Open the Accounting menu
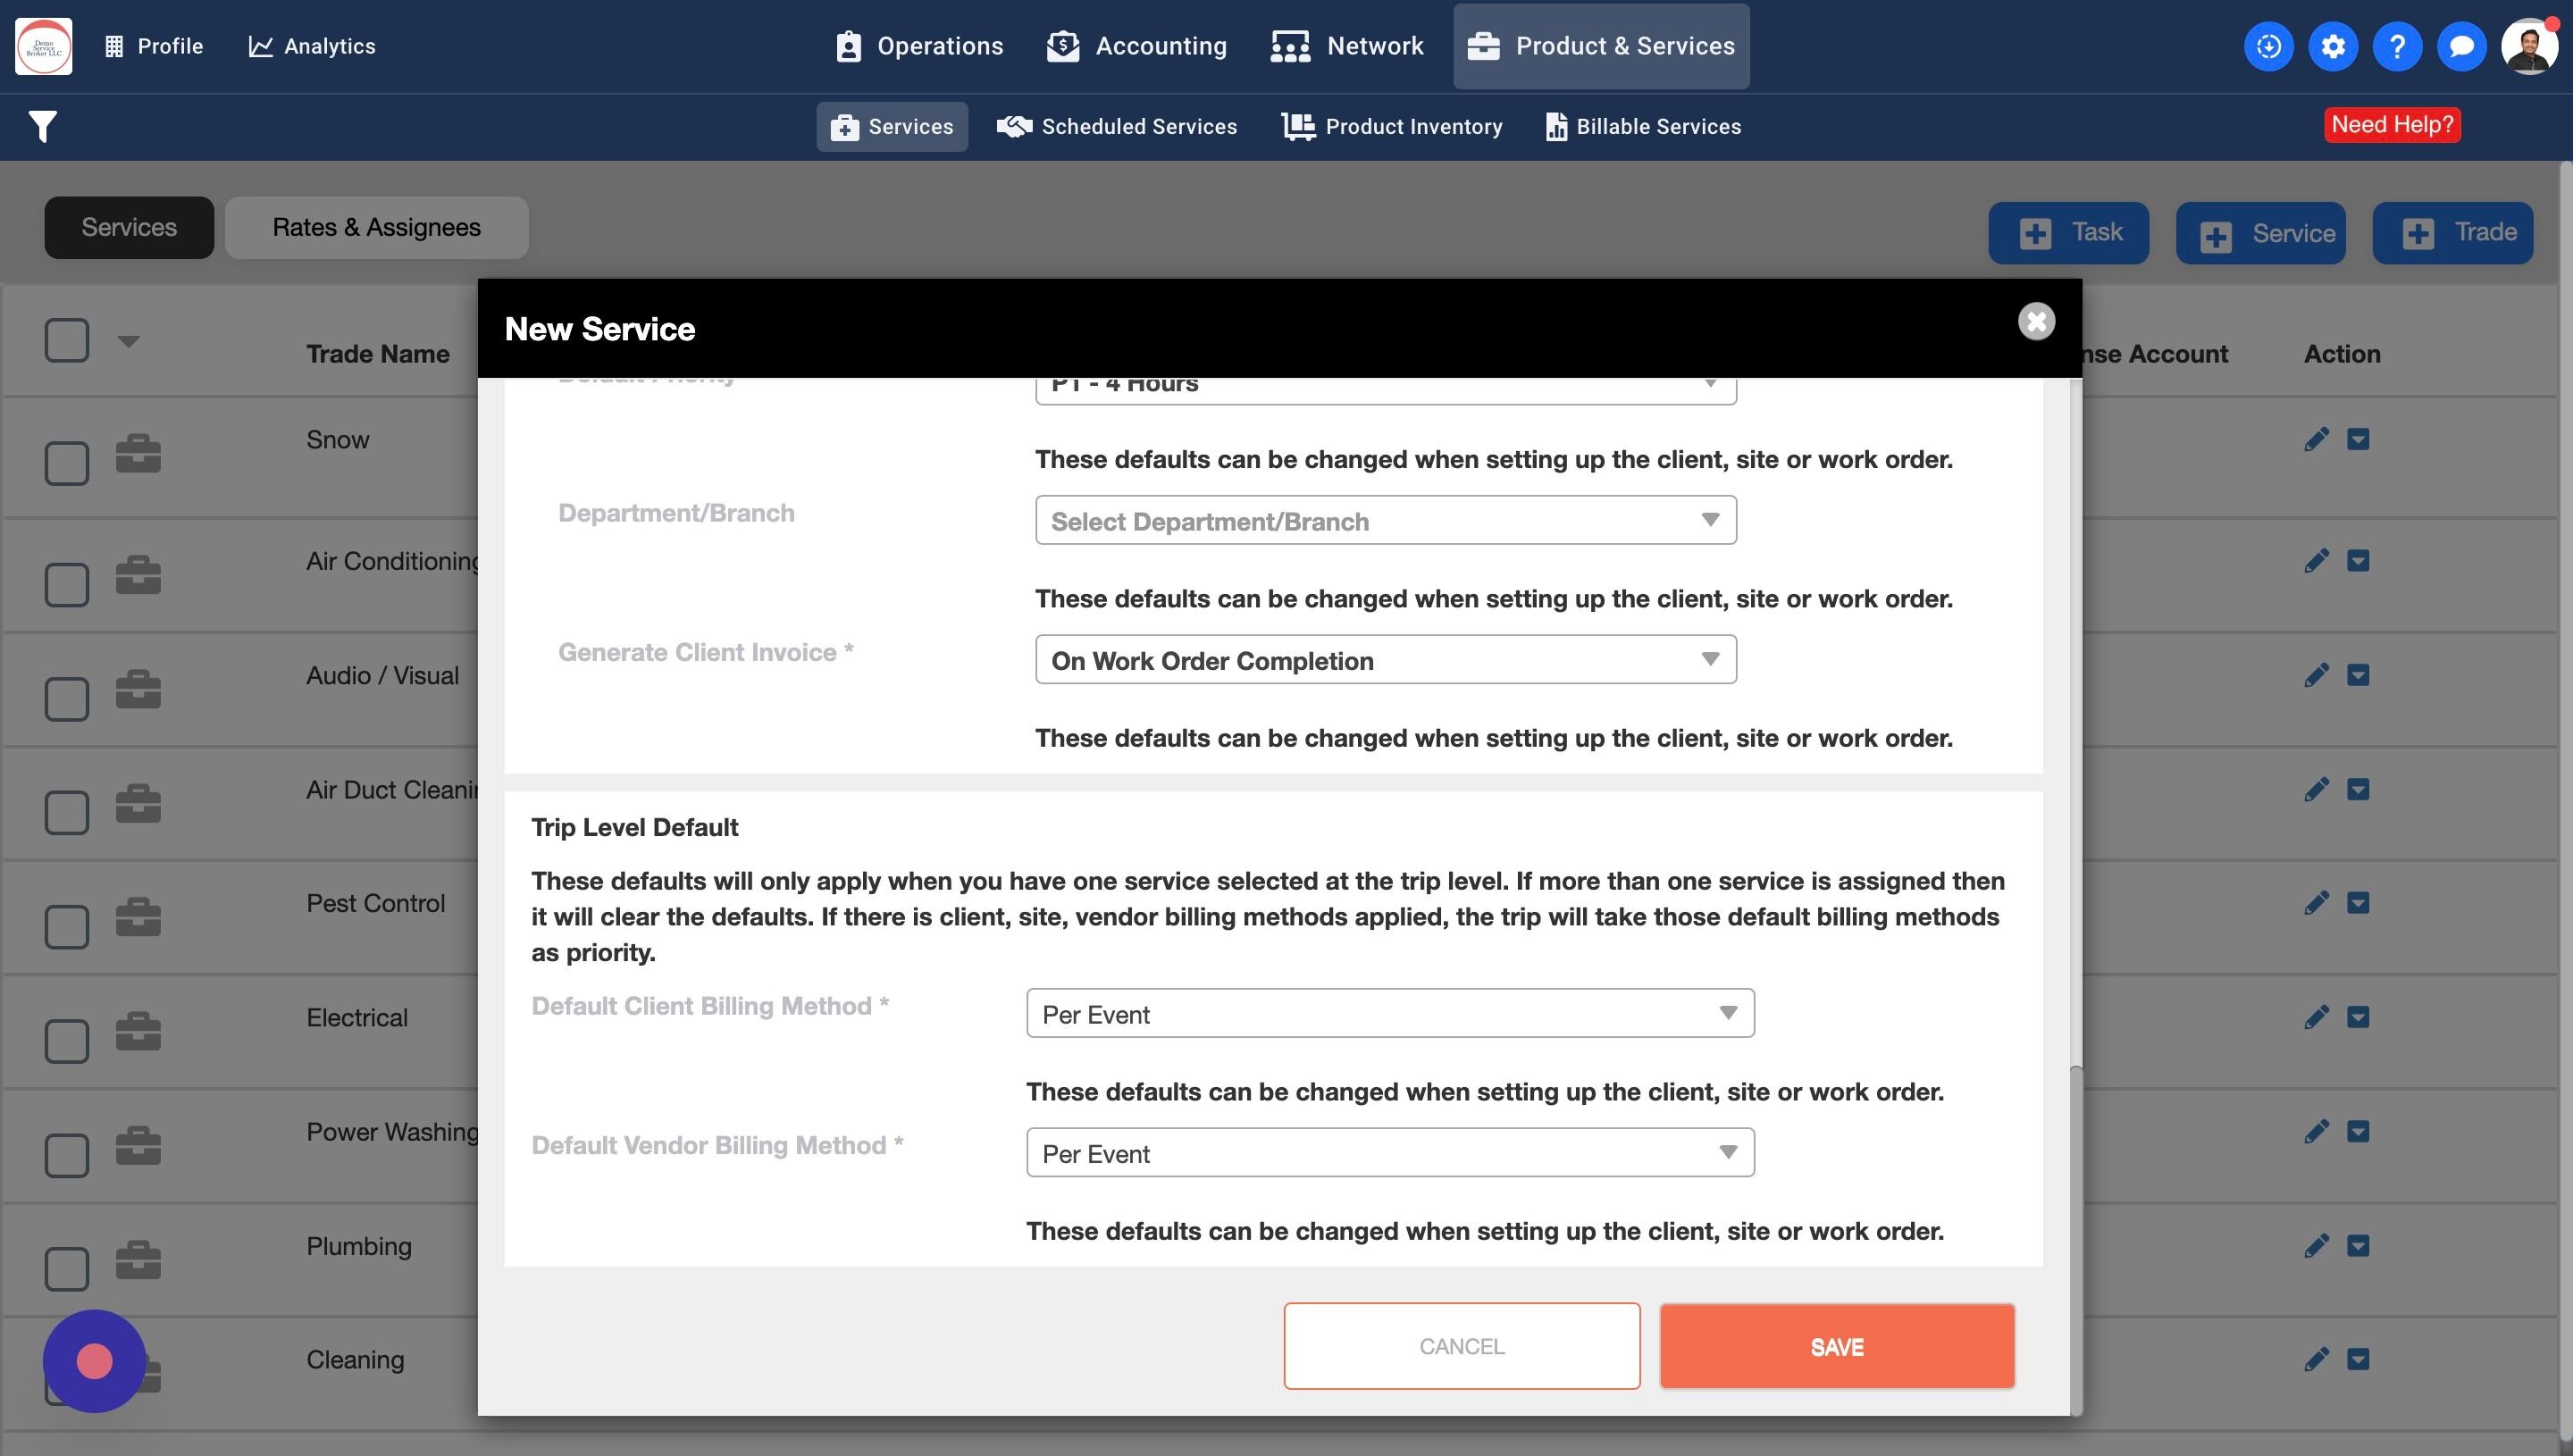This screenshot has width=2573, height=1456. click(1136, 46)
